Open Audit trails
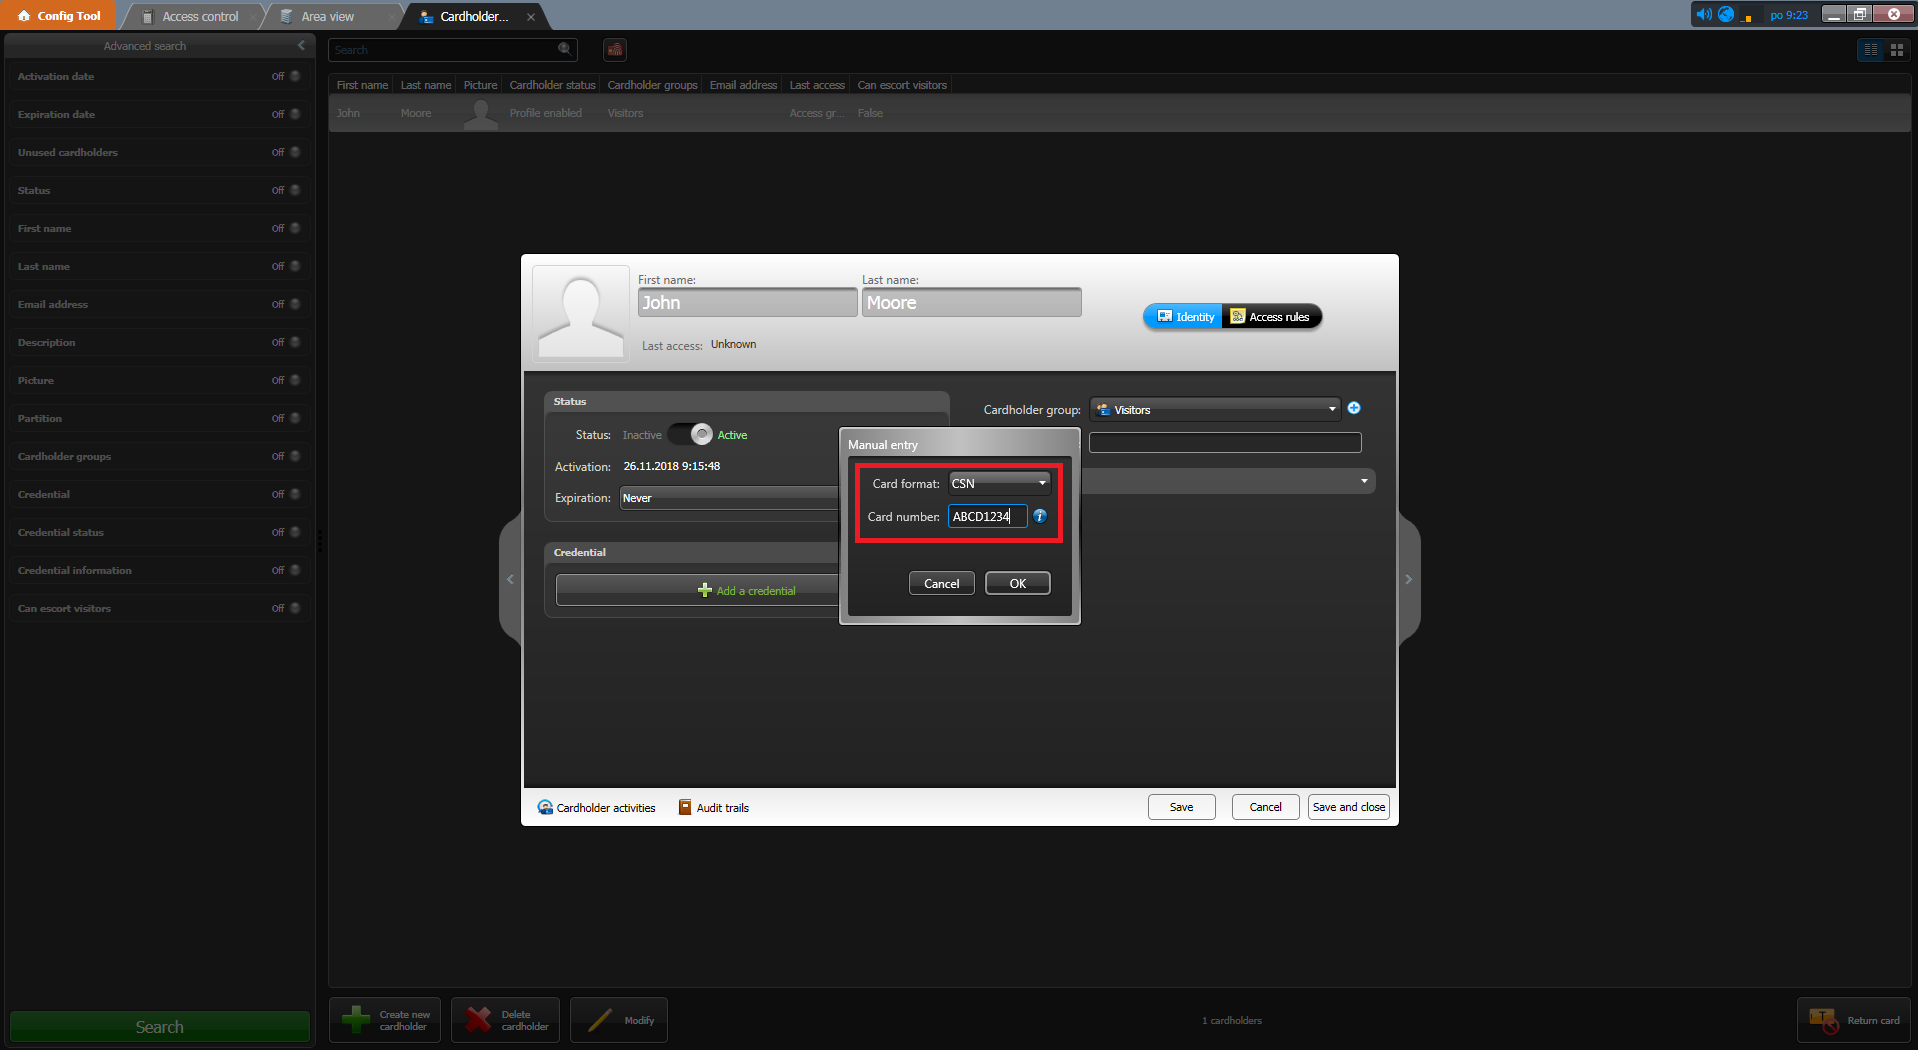 714,808
